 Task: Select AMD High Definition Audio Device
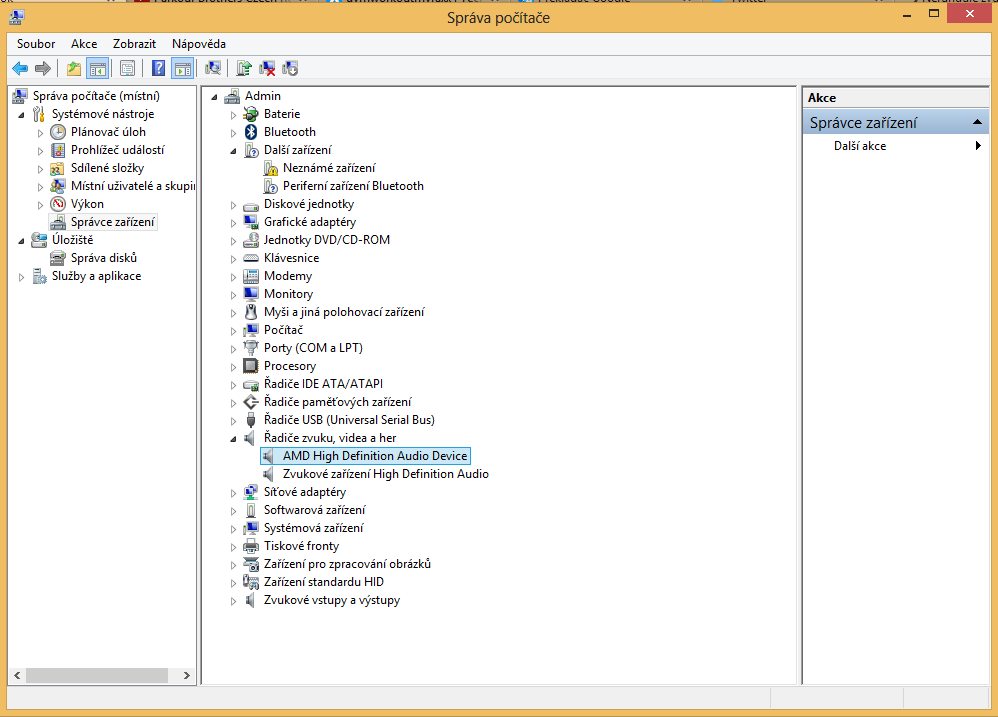pyautogui.click(x=375, y=456)
